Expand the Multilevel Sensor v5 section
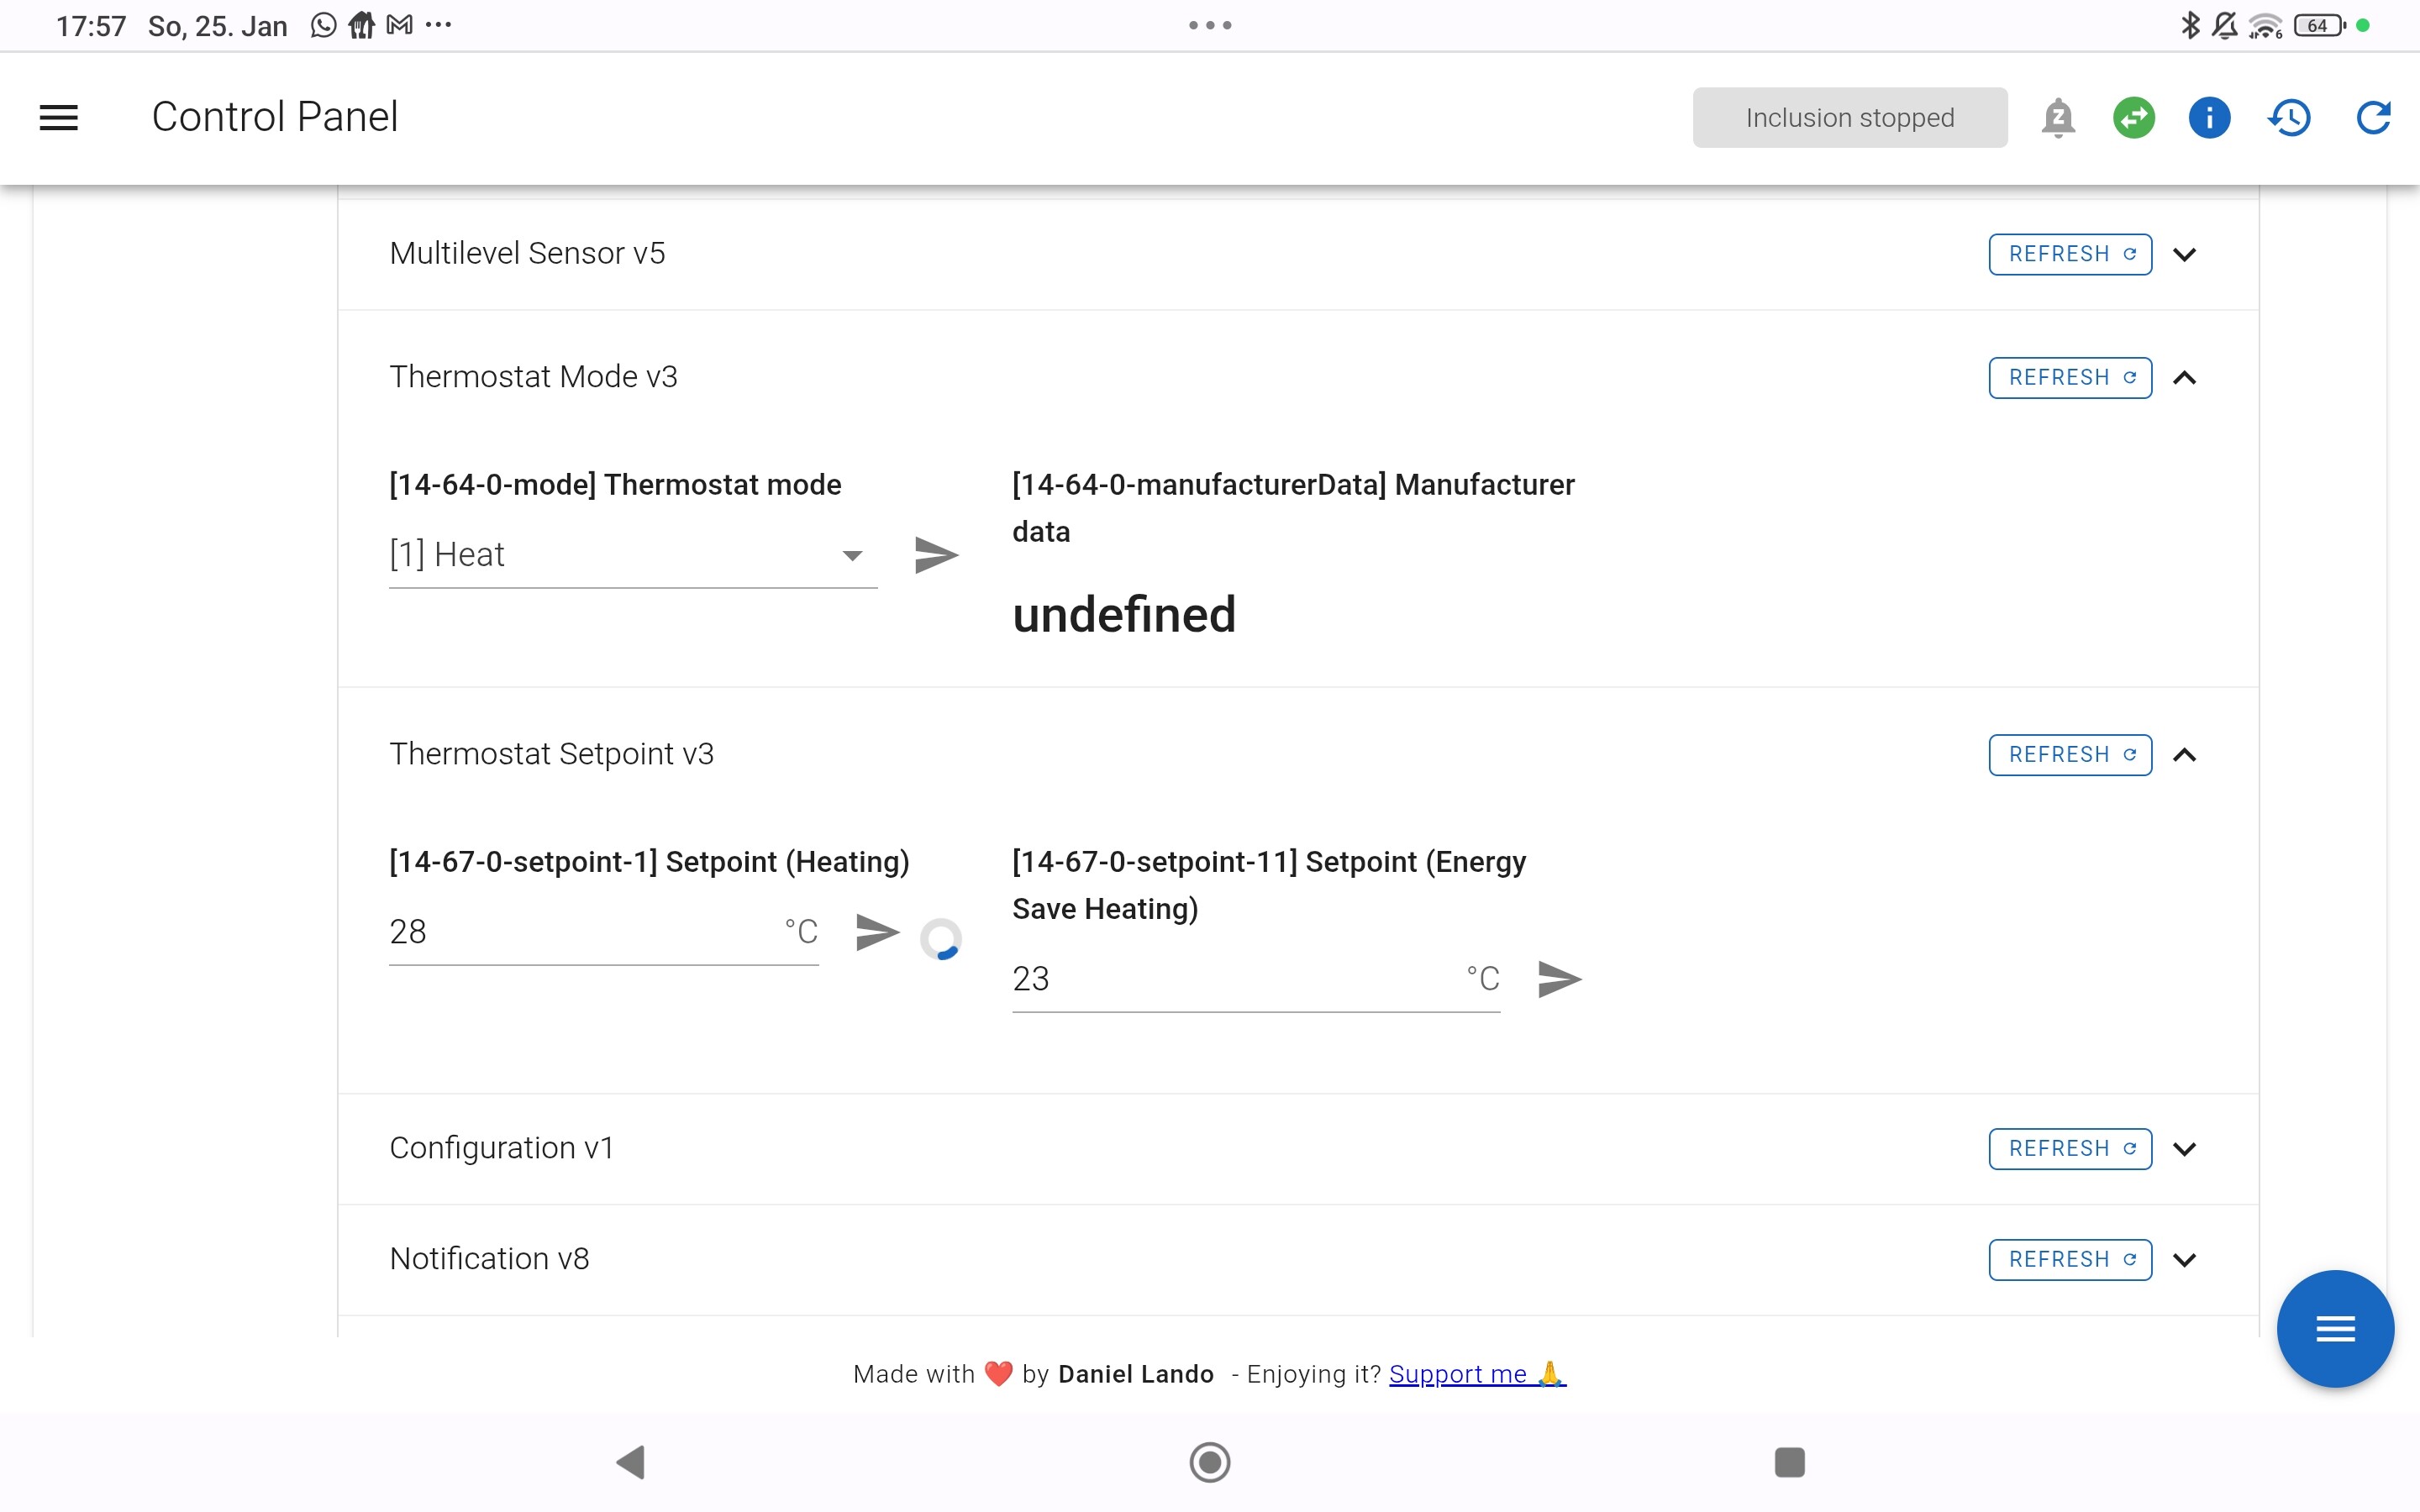This screenshot has height=1512, width=2420. point(2185,254)
